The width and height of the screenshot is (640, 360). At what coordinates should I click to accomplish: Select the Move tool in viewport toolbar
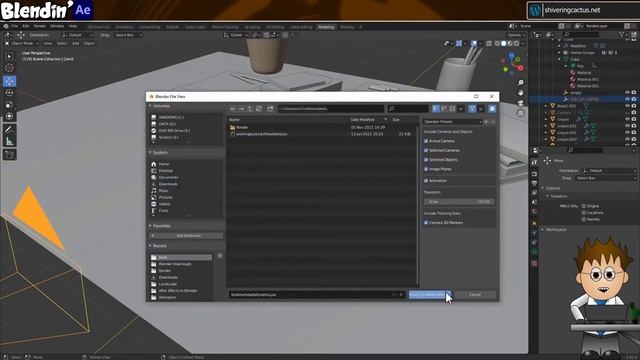(x=9, y=81)
